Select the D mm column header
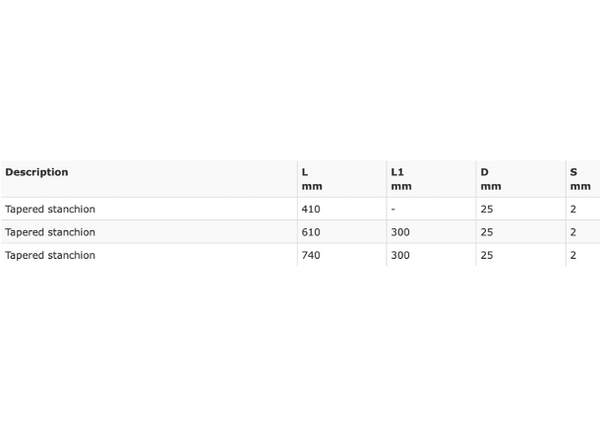The width and height of the screenshot is (600, 434). tap(491, 179)
